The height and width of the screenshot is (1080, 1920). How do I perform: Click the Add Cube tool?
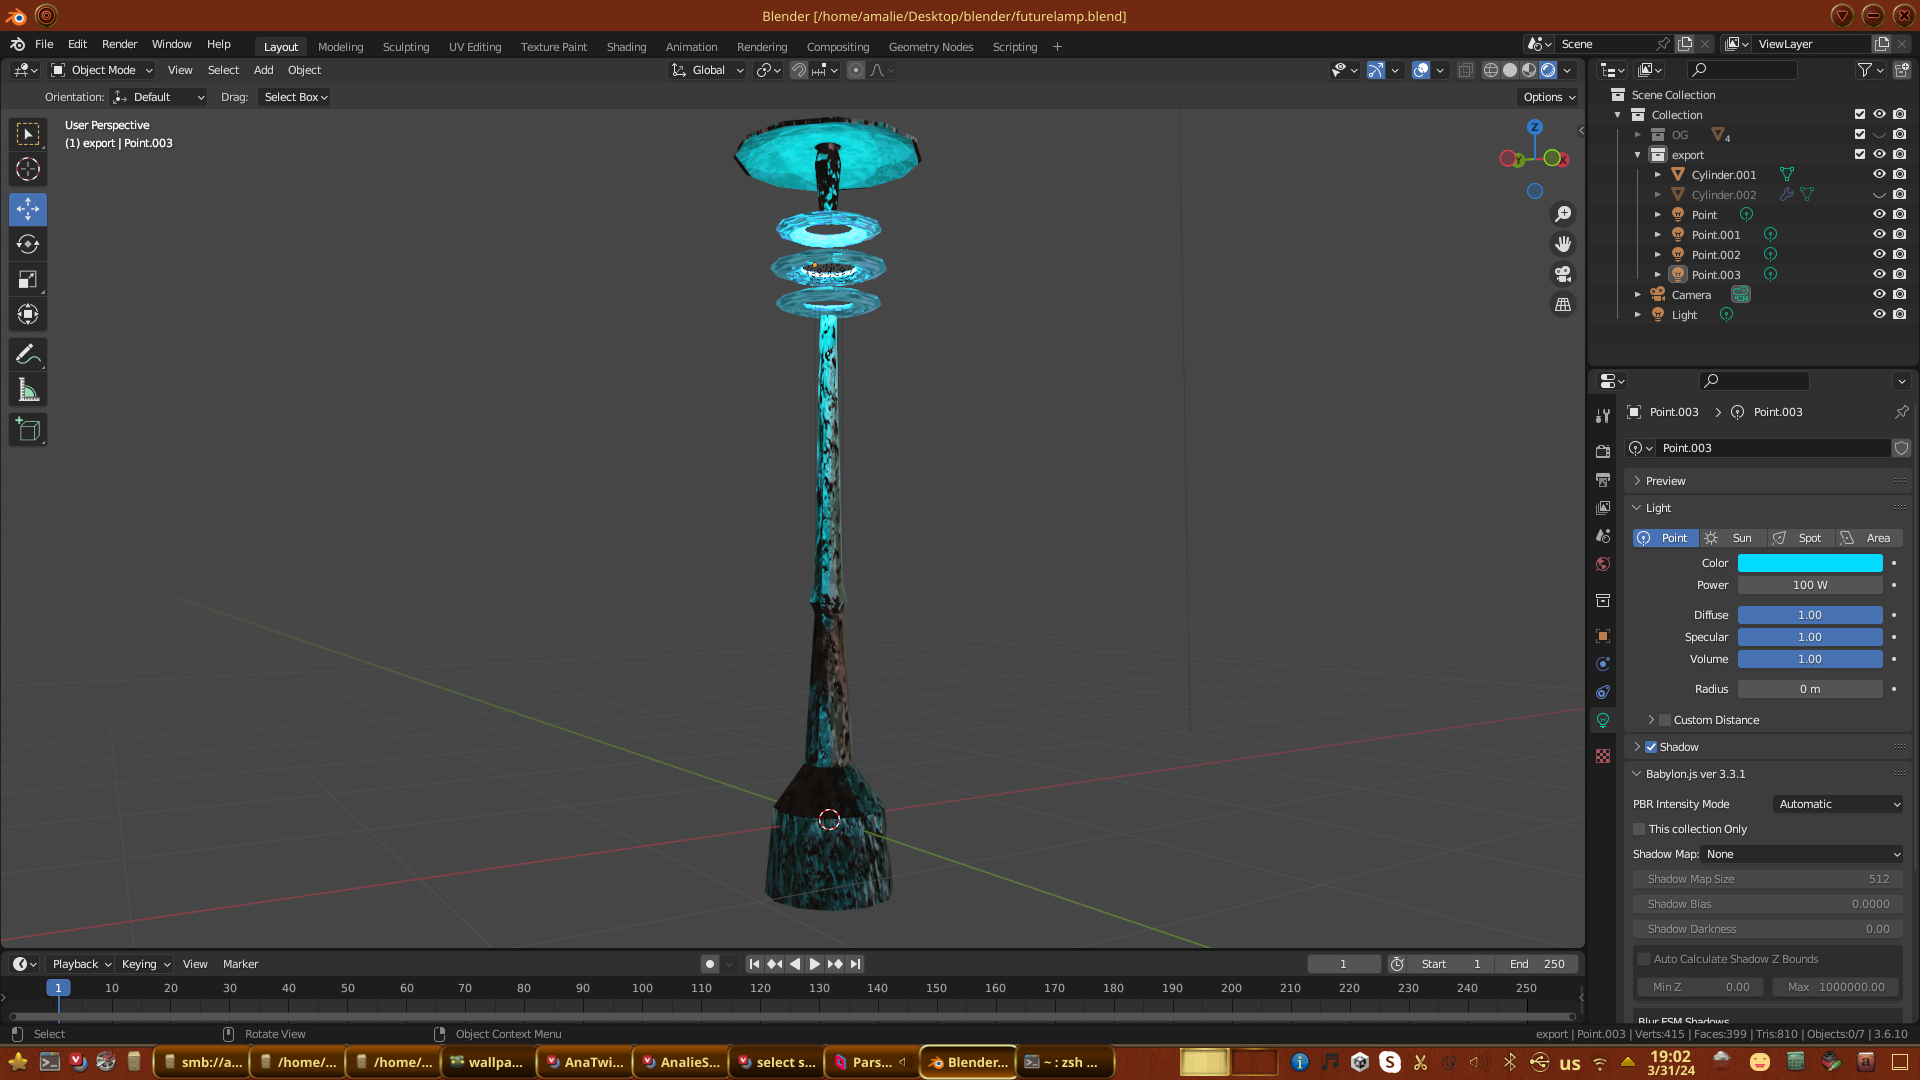tap(28, 430)
